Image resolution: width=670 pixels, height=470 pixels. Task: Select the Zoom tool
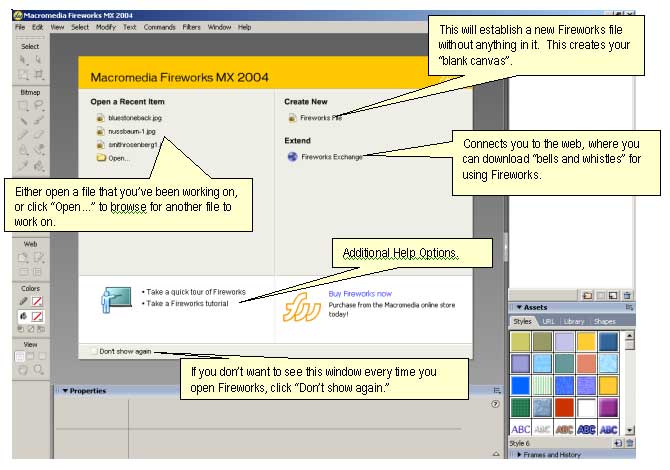click(x=38, y=370)
